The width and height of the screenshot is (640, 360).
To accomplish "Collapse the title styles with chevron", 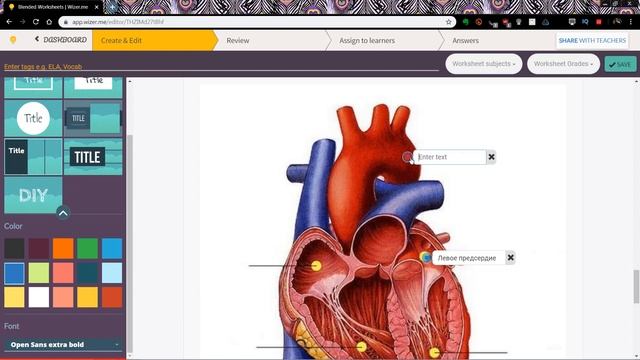I will 63,213.
